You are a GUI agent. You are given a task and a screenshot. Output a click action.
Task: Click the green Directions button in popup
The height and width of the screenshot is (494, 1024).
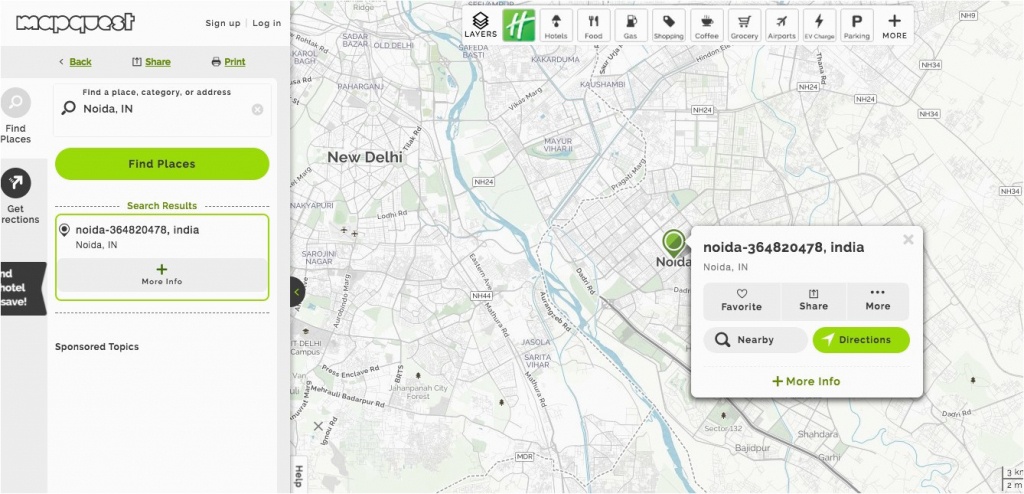[861, 340]
